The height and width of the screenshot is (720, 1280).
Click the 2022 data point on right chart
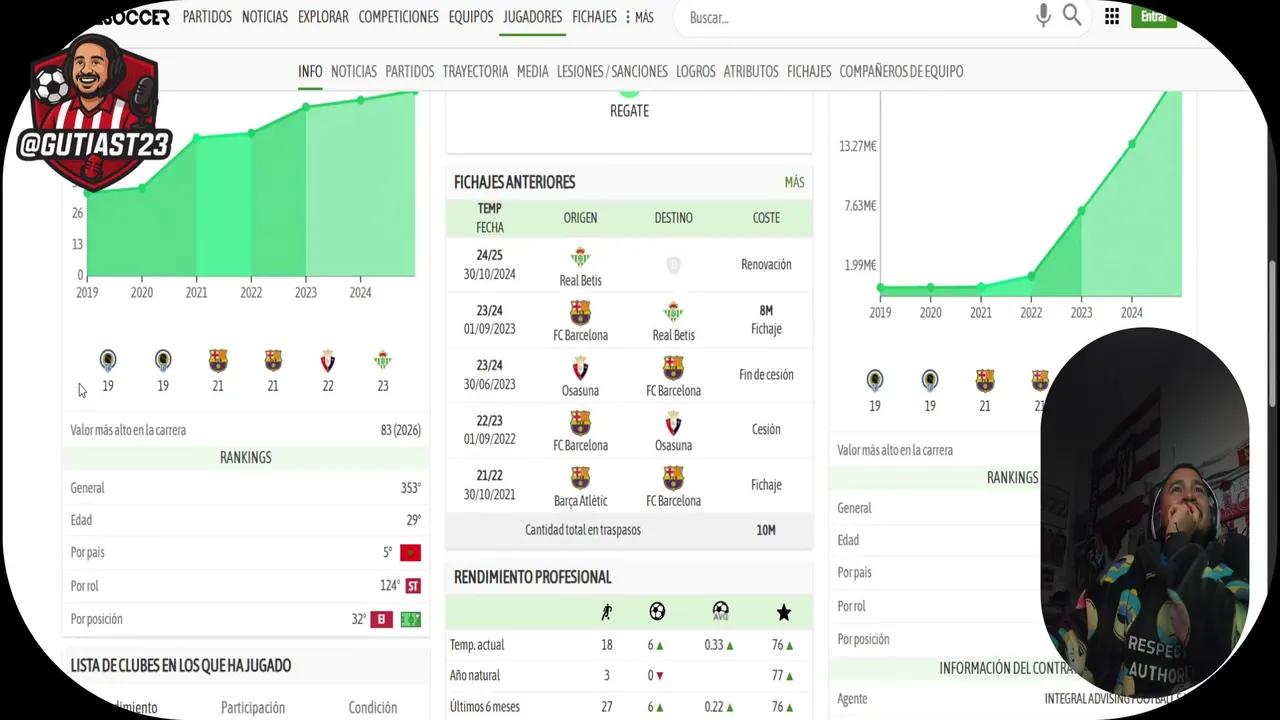coord(1031,276)
